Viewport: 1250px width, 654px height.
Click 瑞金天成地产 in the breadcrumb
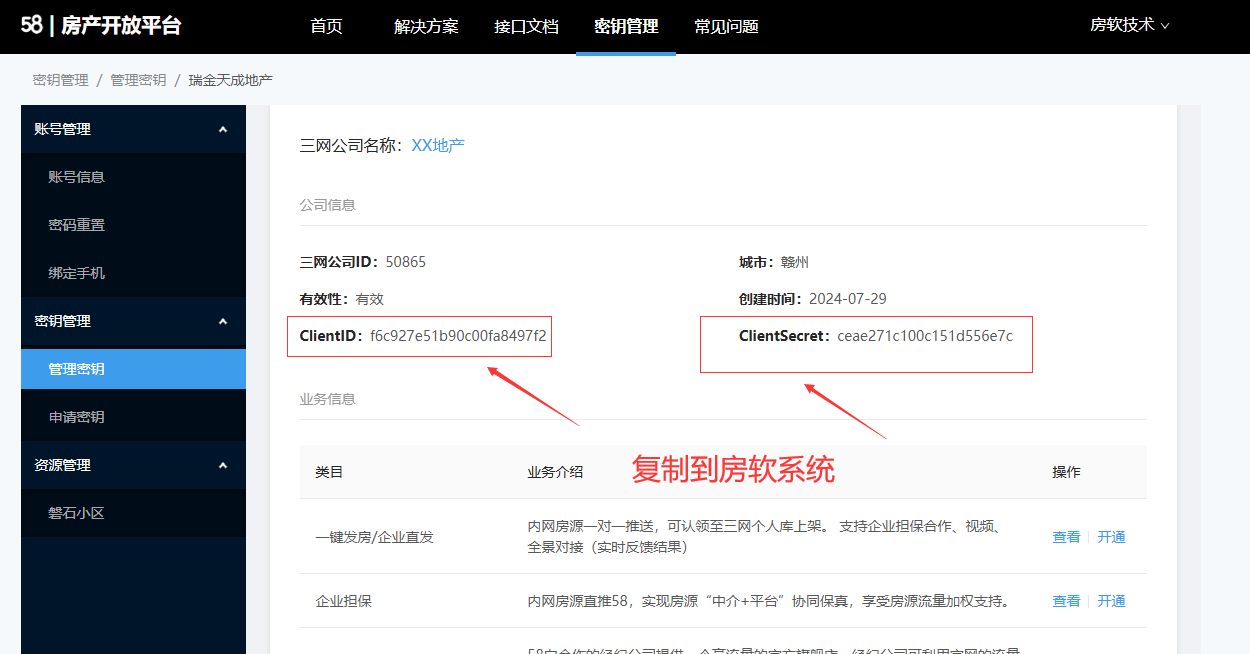pos(230,80)
